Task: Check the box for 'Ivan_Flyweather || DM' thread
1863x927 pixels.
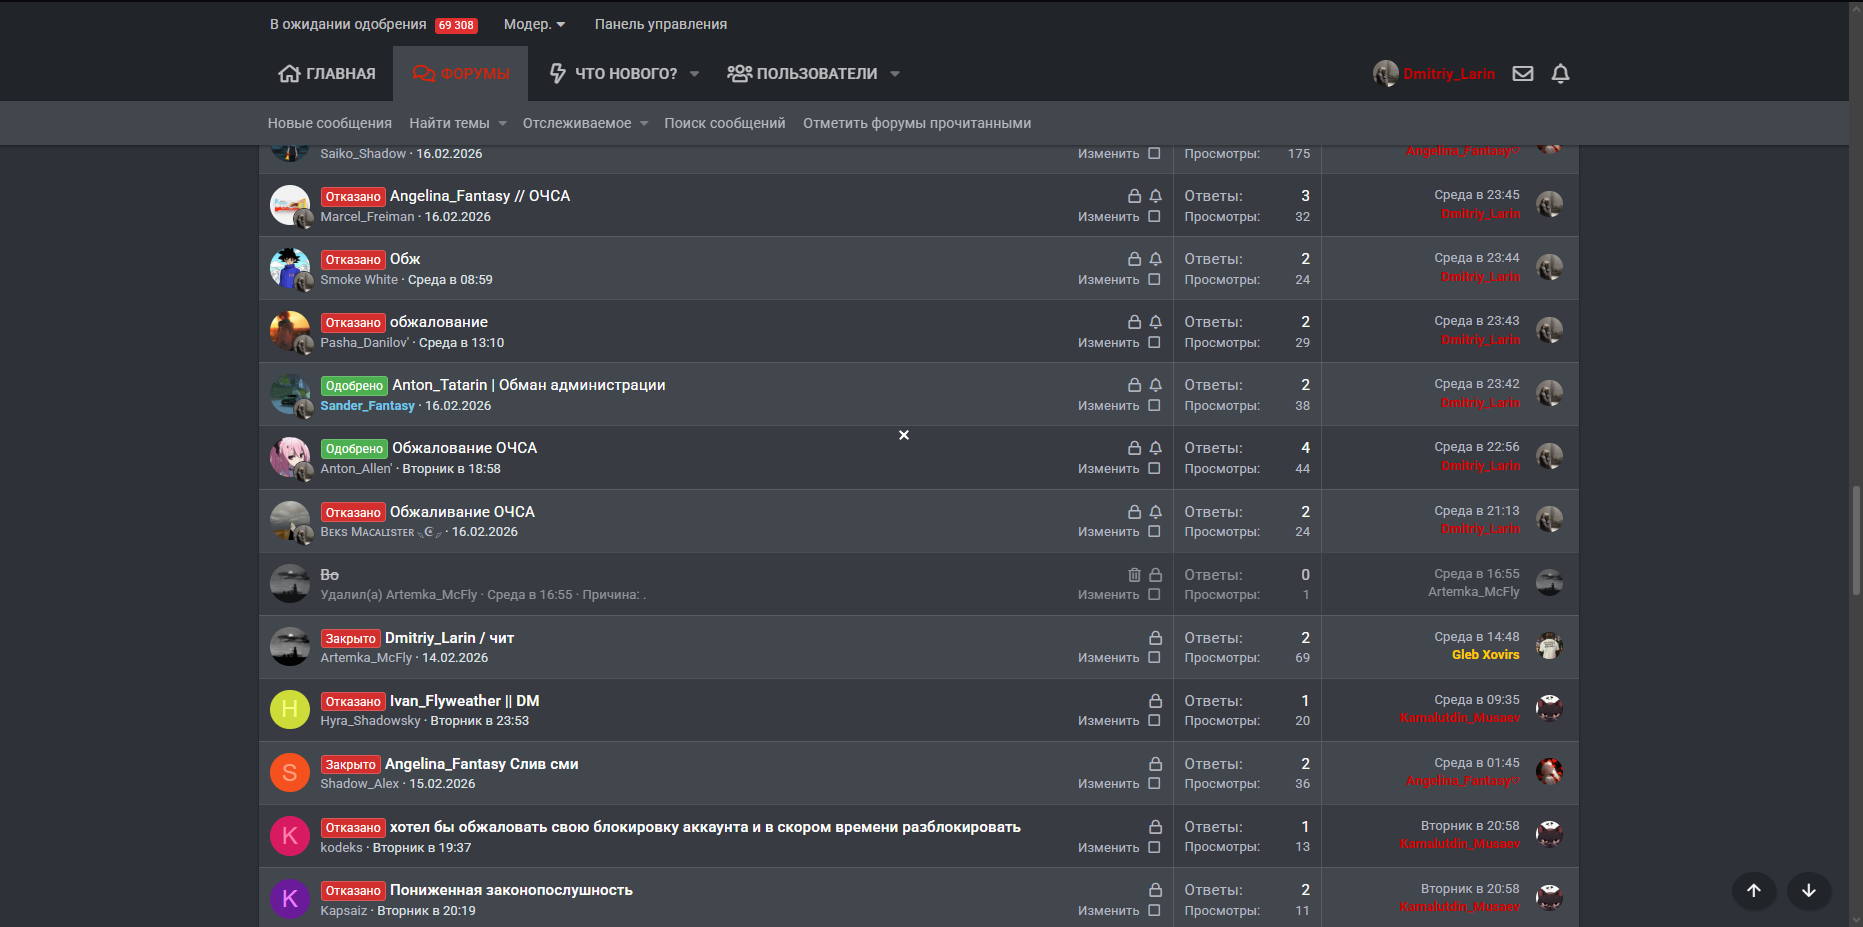Action: point(1154,721)
